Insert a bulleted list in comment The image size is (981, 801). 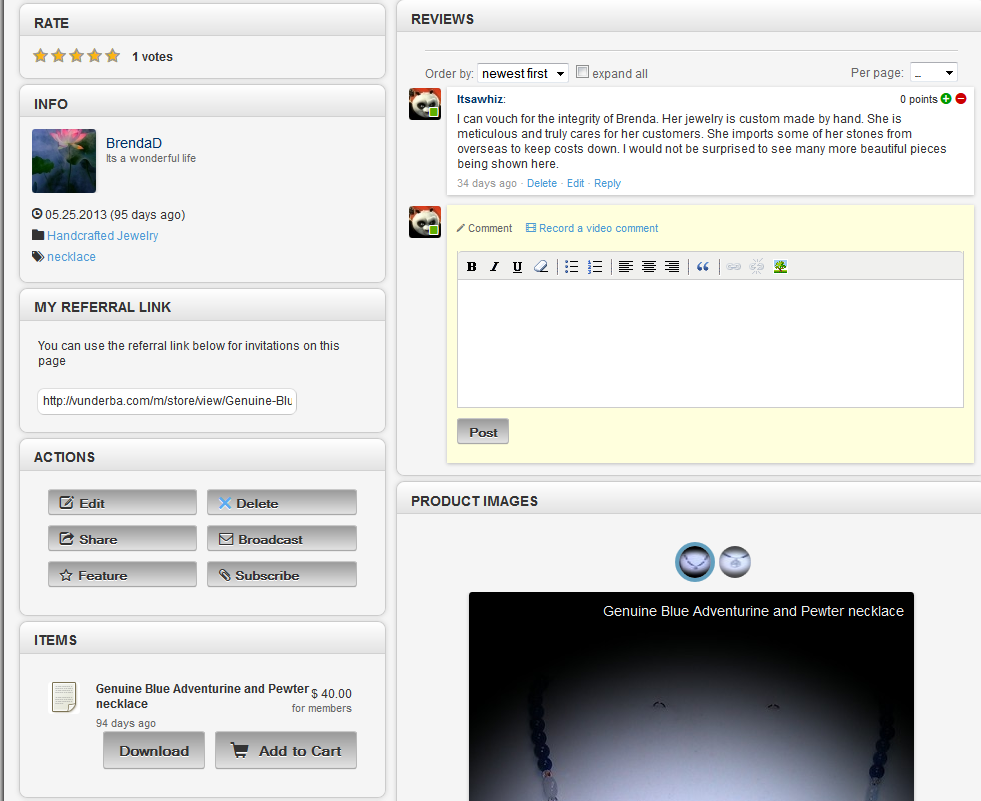[572, 267]
